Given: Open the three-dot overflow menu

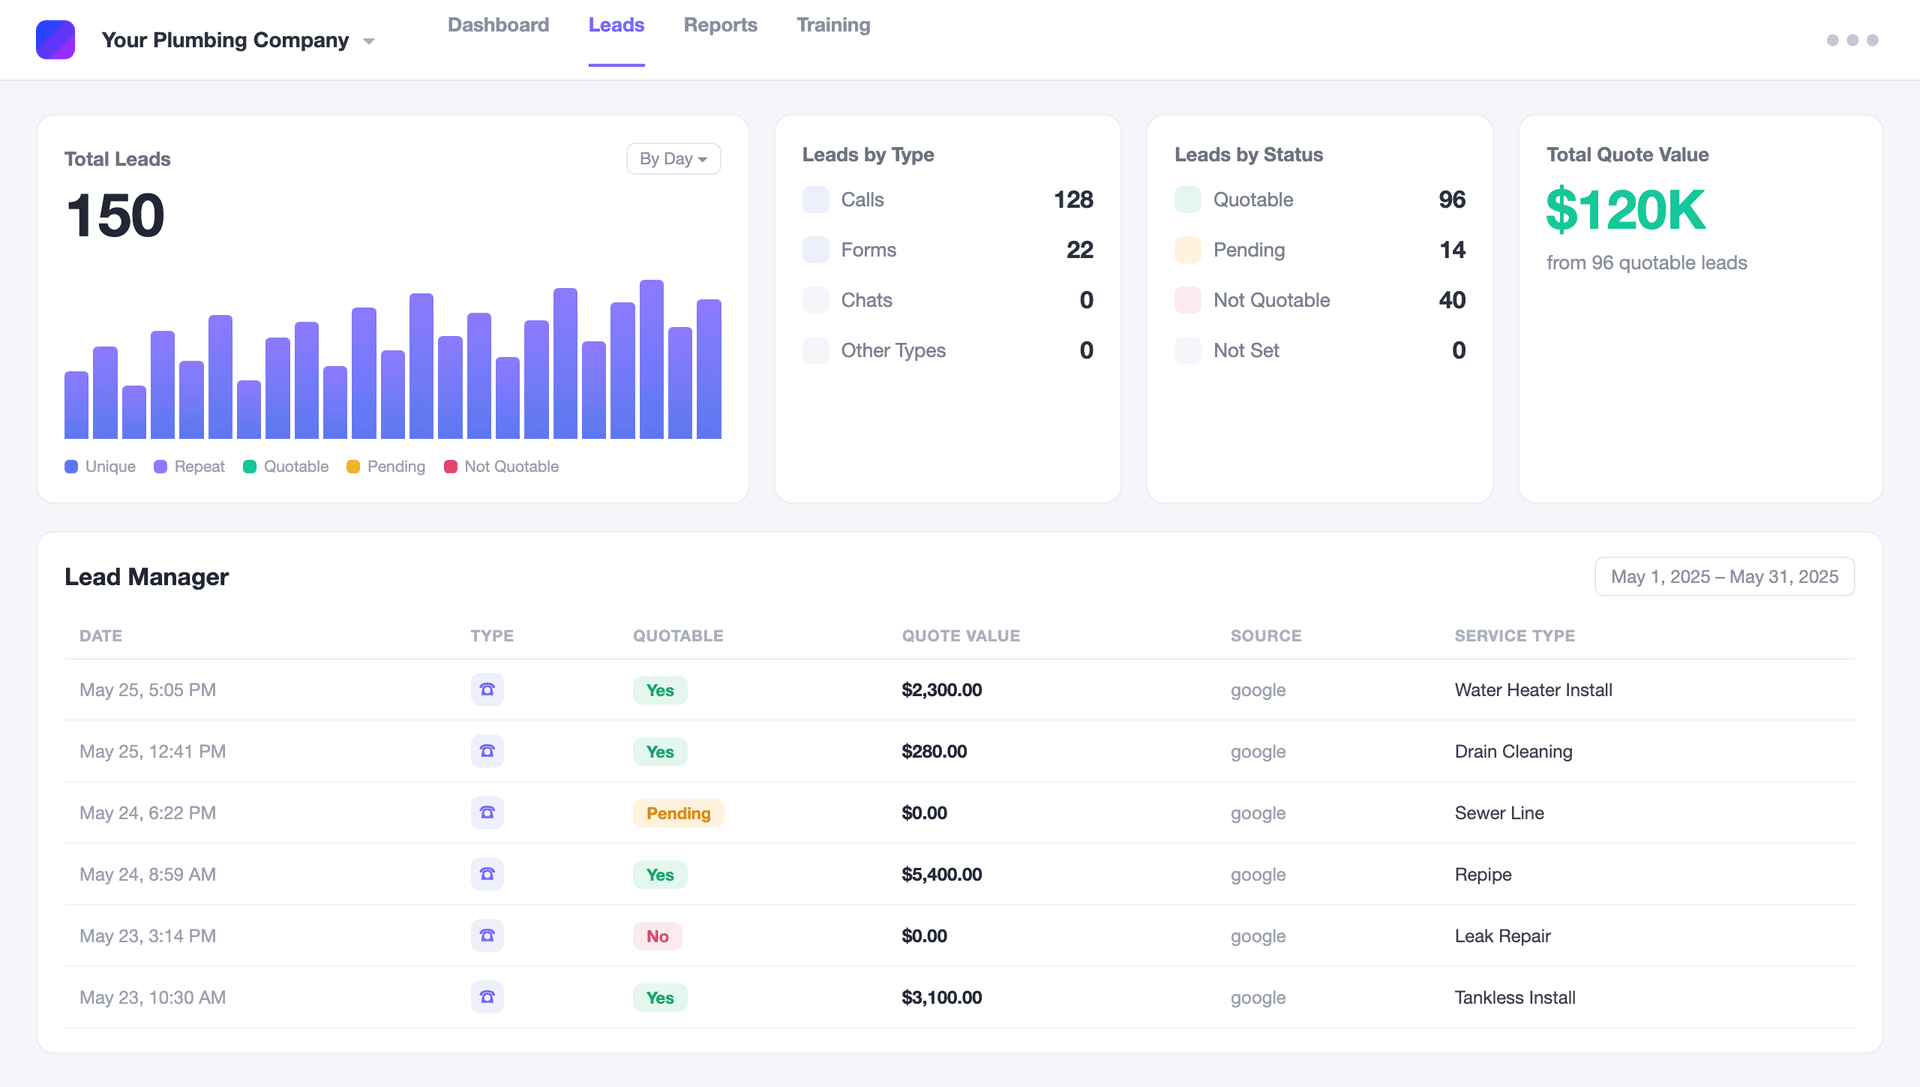Looking at the screenshot, I should click(1852, 40).
